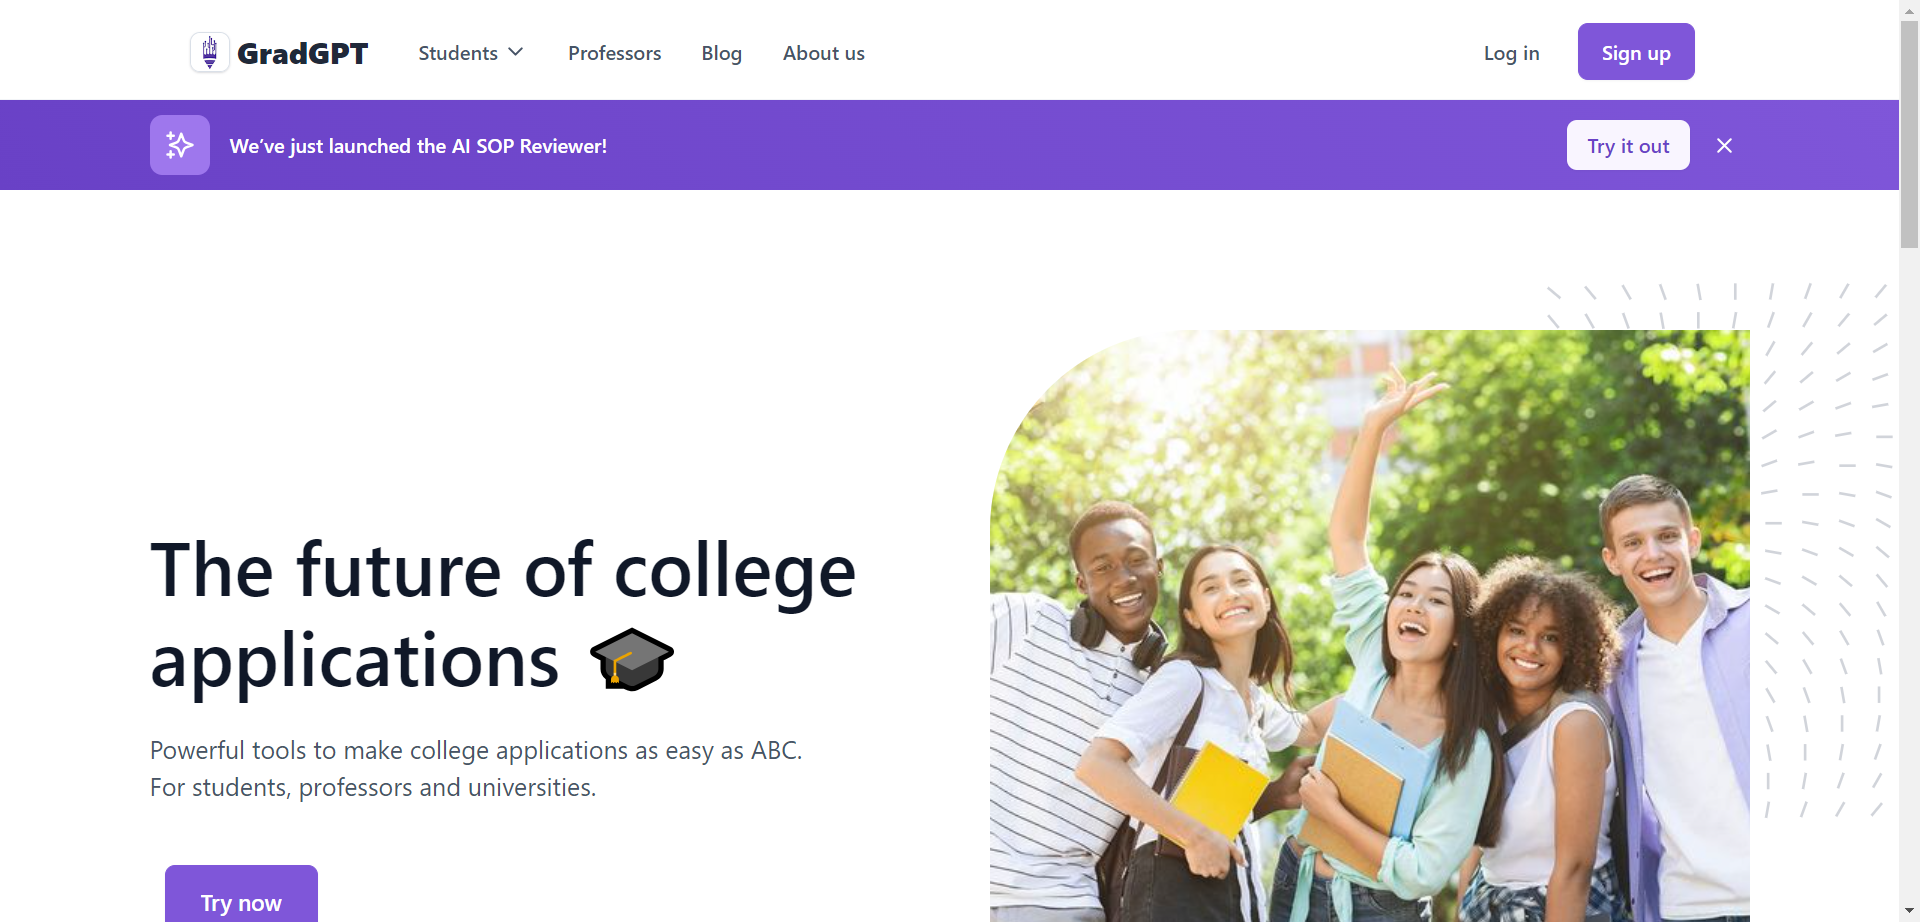Click the Log in link
The width and height of the screenshot is (1920, 922).
1511,53
